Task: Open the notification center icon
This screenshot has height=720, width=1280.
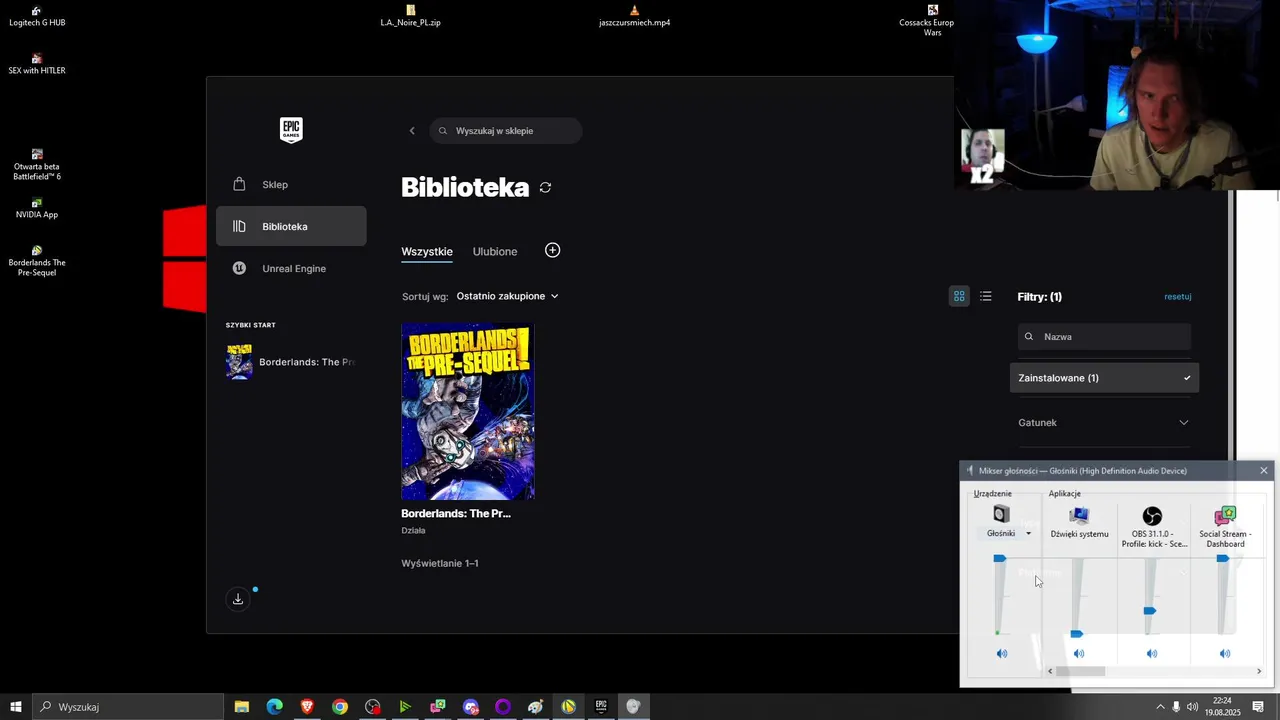Action: pos(1258,707)
